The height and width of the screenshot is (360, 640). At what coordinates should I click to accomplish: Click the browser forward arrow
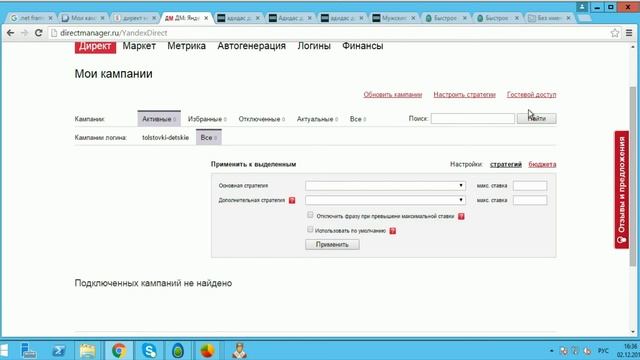pyautogui.click(x=24, y=33)
